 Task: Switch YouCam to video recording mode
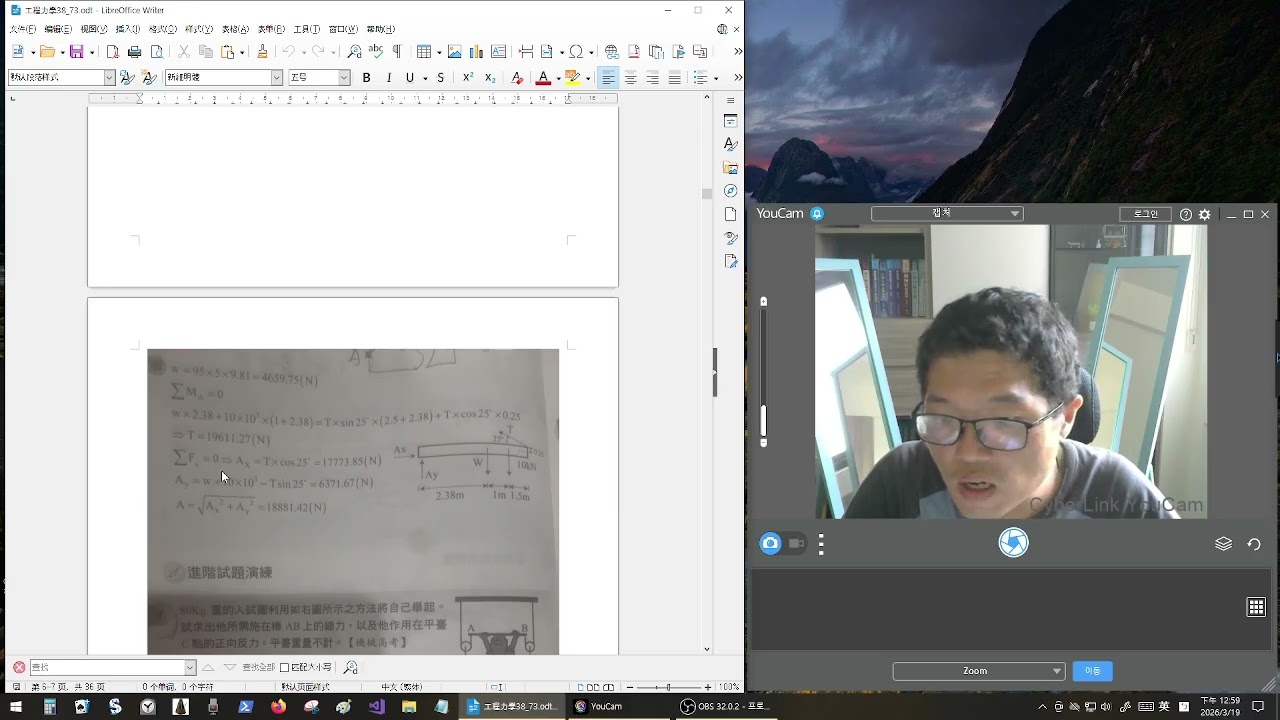[797, 544]
